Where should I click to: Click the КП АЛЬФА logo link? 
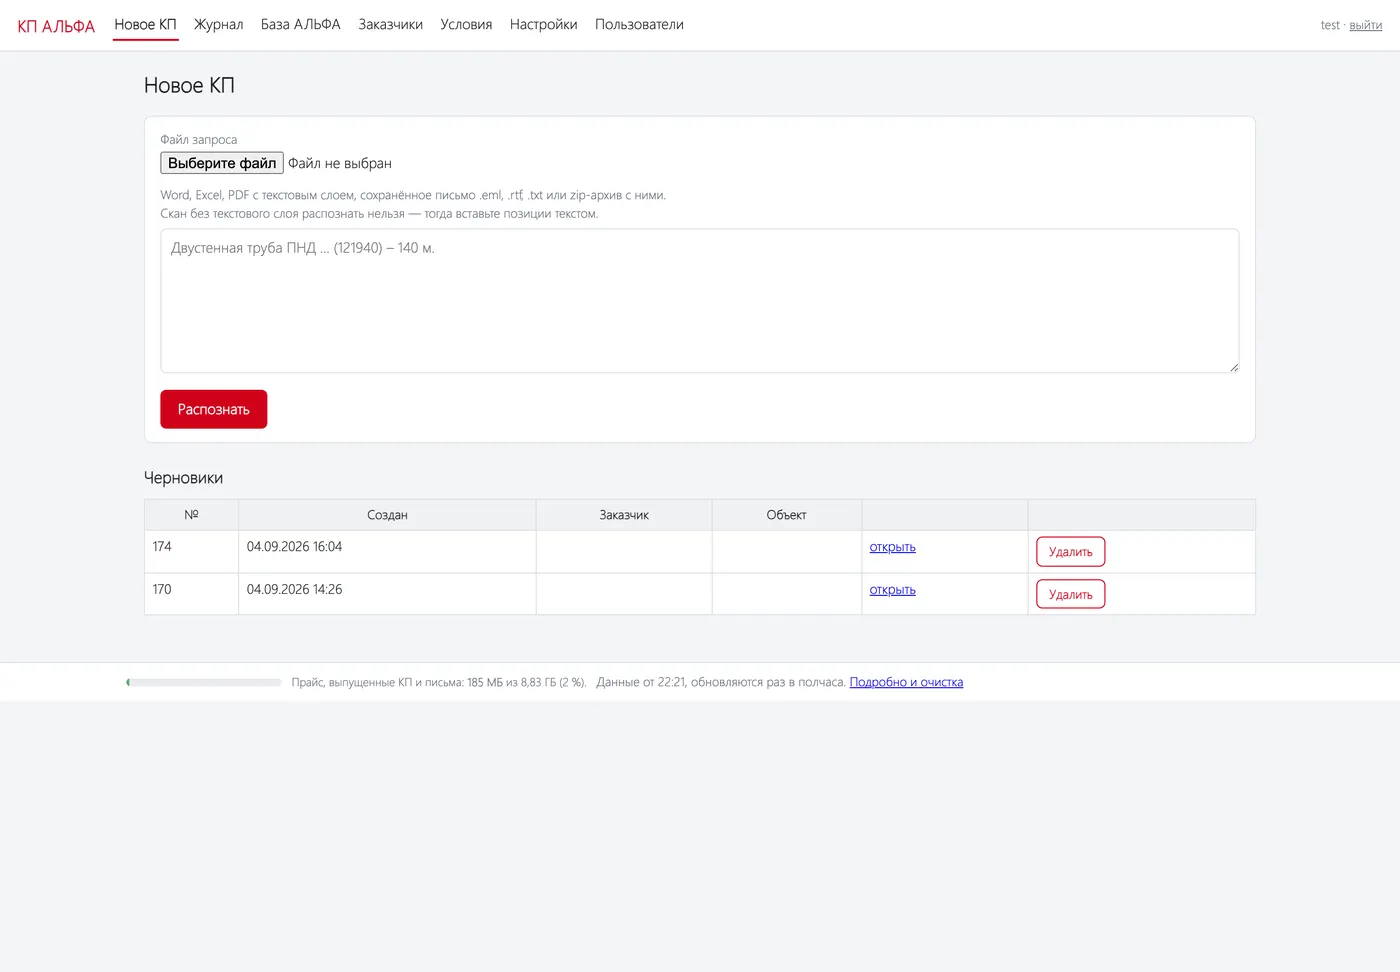(56, 26)
